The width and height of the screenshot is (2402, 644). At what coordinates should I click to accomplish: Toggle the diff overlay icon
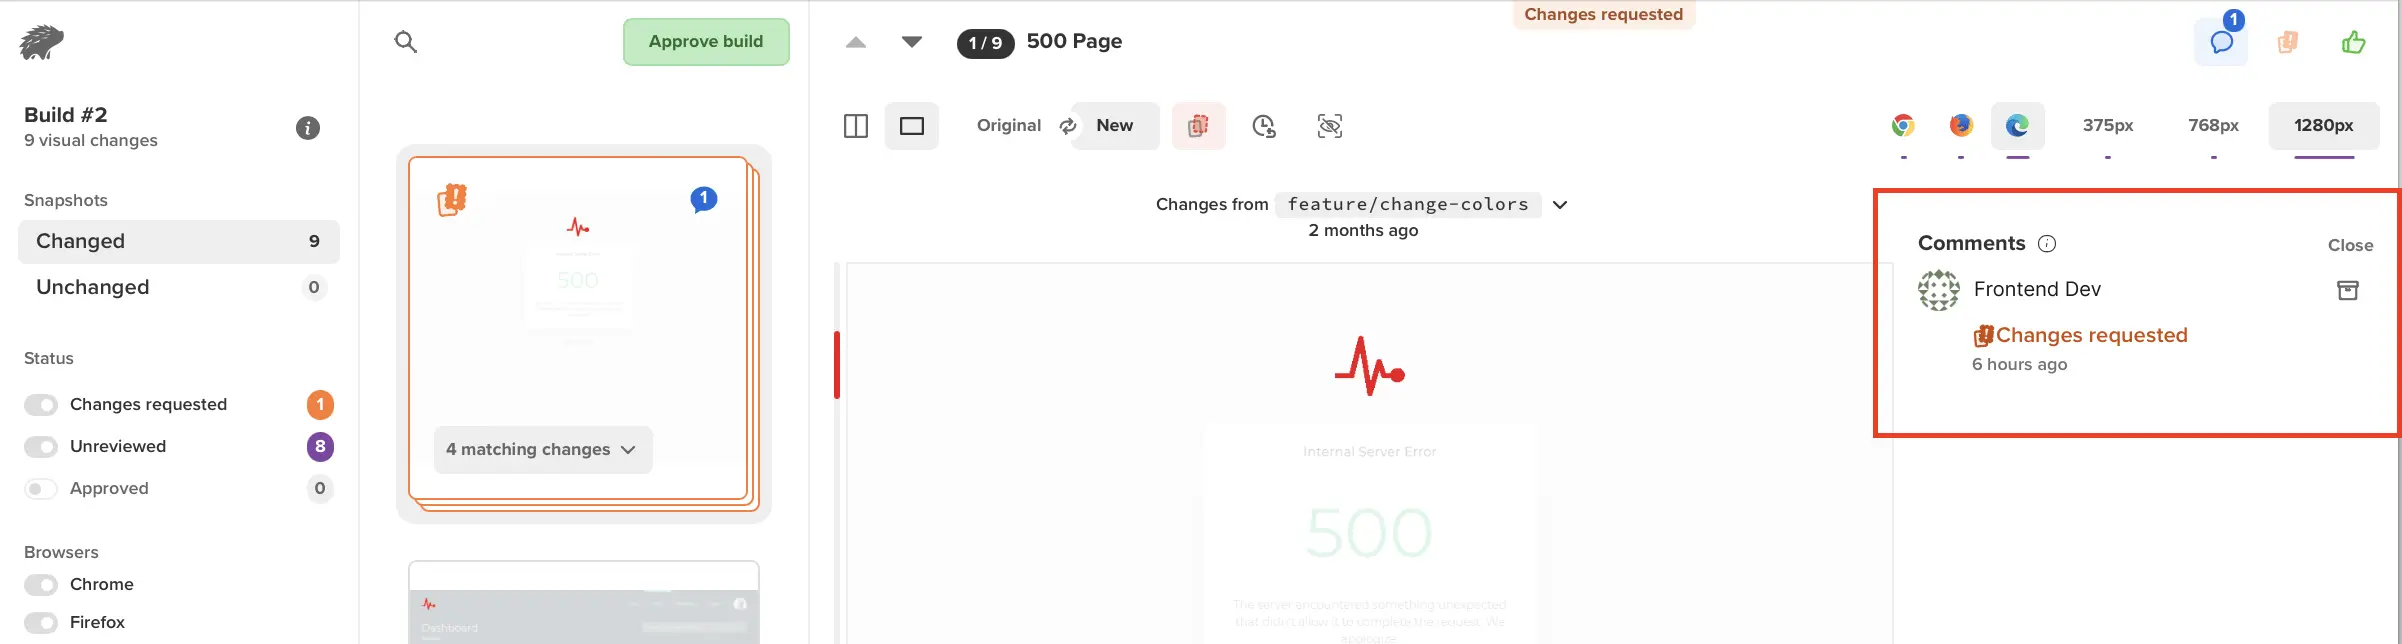[1198, 126]
